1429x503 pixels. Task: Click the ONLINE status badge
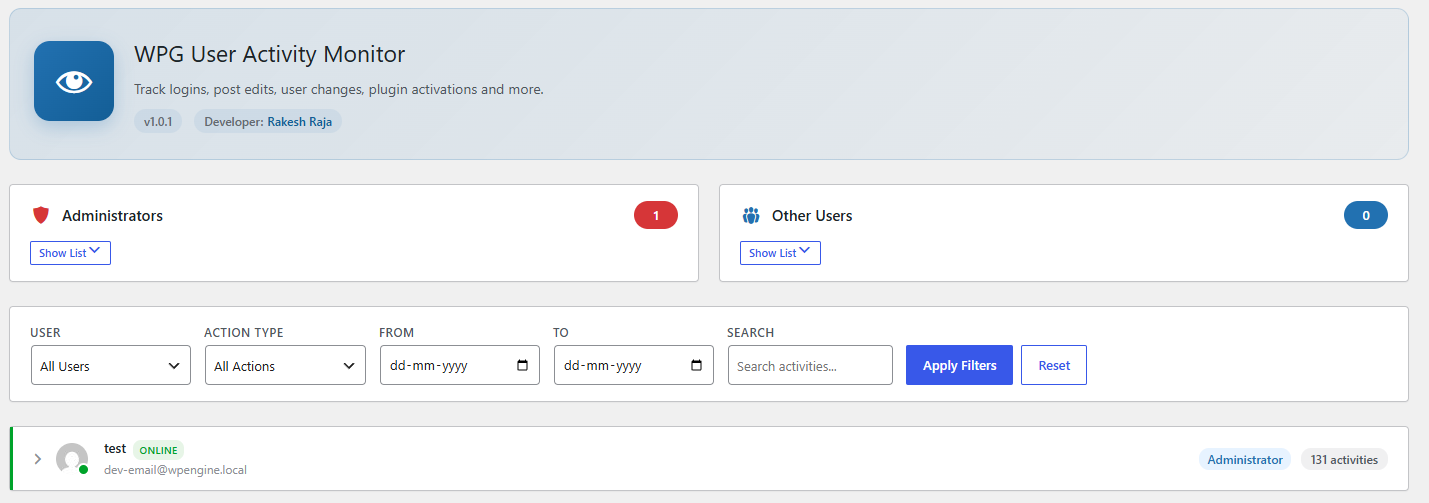pyautogui.click(x=159, y=450)
